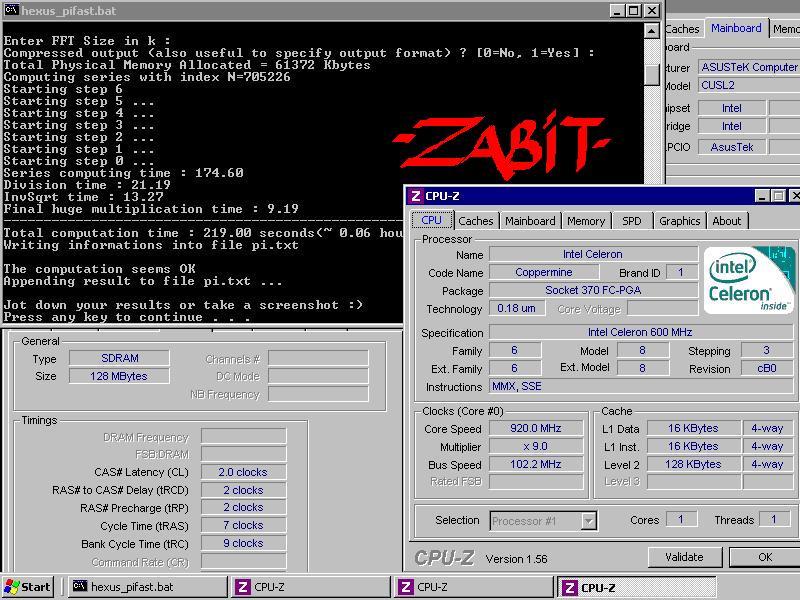This screenshot has height=600, width=800.
Task: Open the first CPU-Z taskbar button
Action: coord(311,587)
